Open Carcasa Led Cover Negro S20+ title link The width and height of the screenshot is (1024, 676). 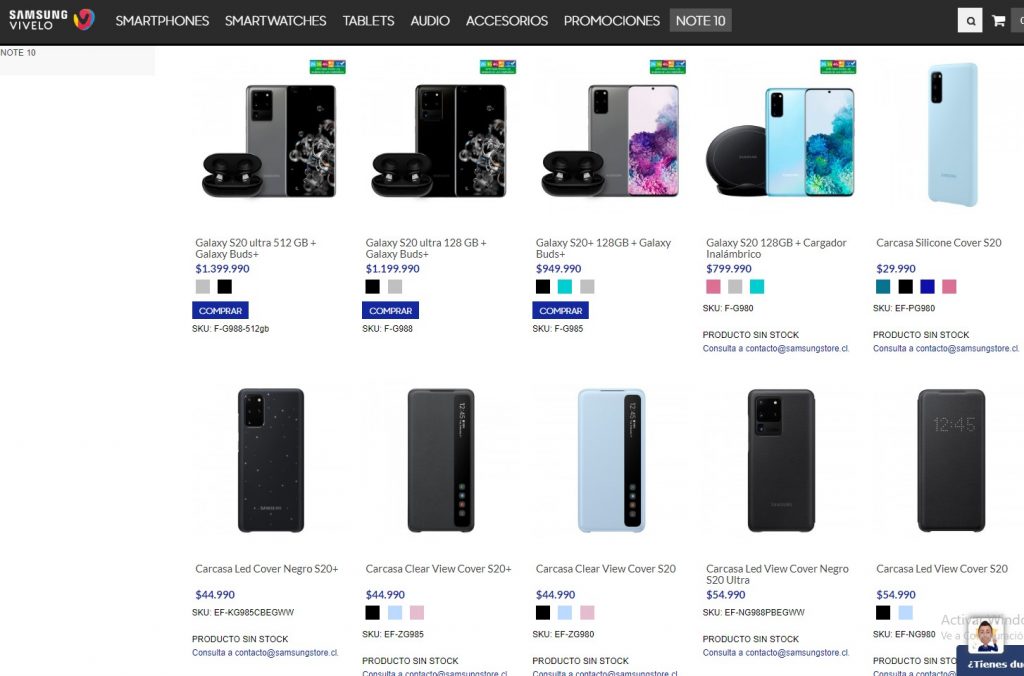[x=267, y=569]
